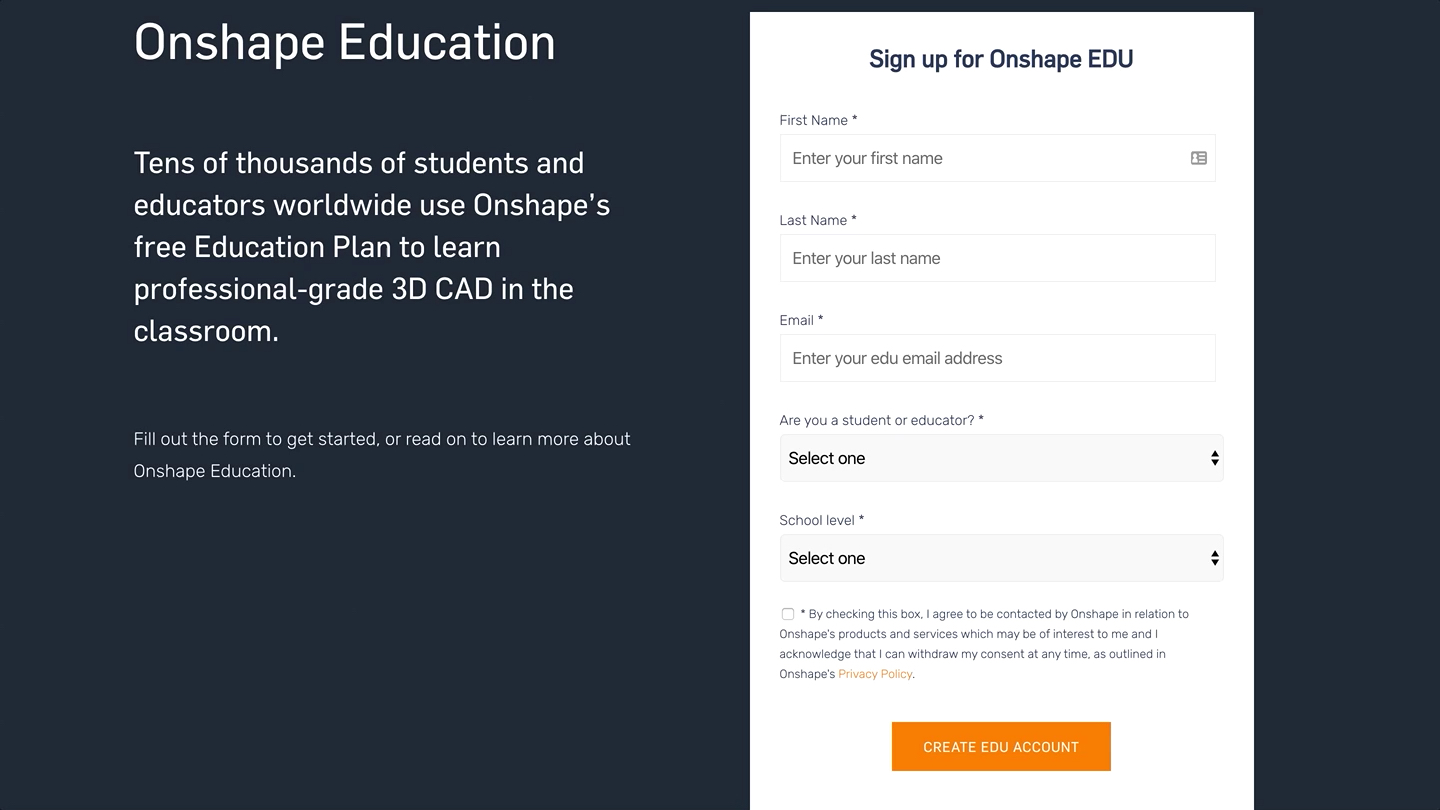Click the edu email address field
The image size is (1440, 810).
pyautogui.click(x=997, y=358)
